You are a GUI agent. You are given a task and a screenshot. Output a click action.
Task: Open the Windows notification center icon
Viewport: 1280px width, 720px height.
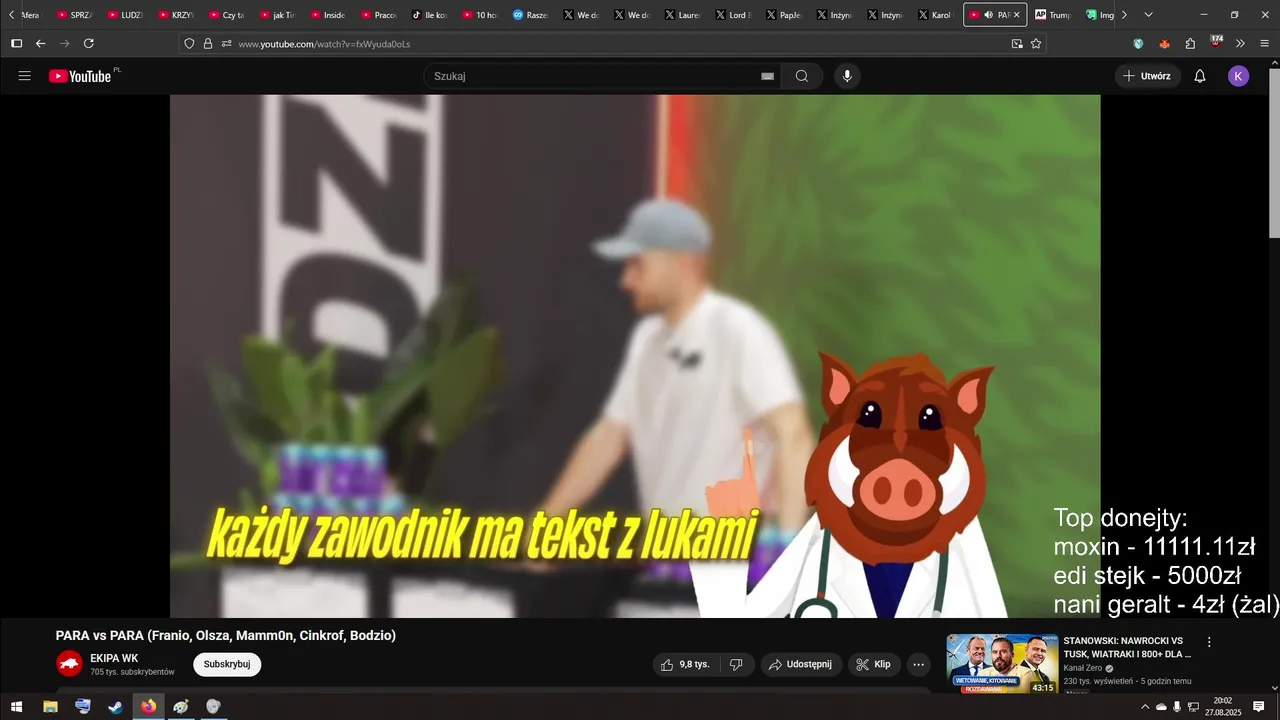pos(1259,707)
